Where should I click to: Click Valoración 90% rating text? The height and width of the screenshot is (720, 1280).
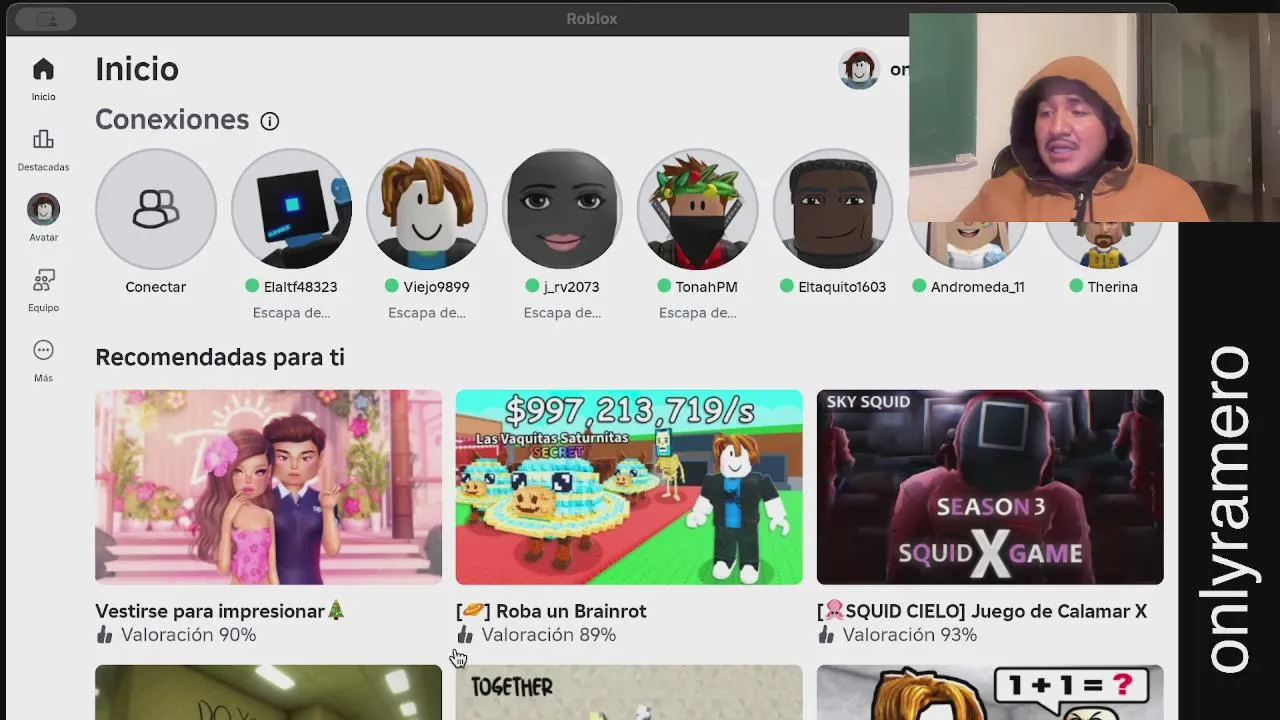coord(188,635)
